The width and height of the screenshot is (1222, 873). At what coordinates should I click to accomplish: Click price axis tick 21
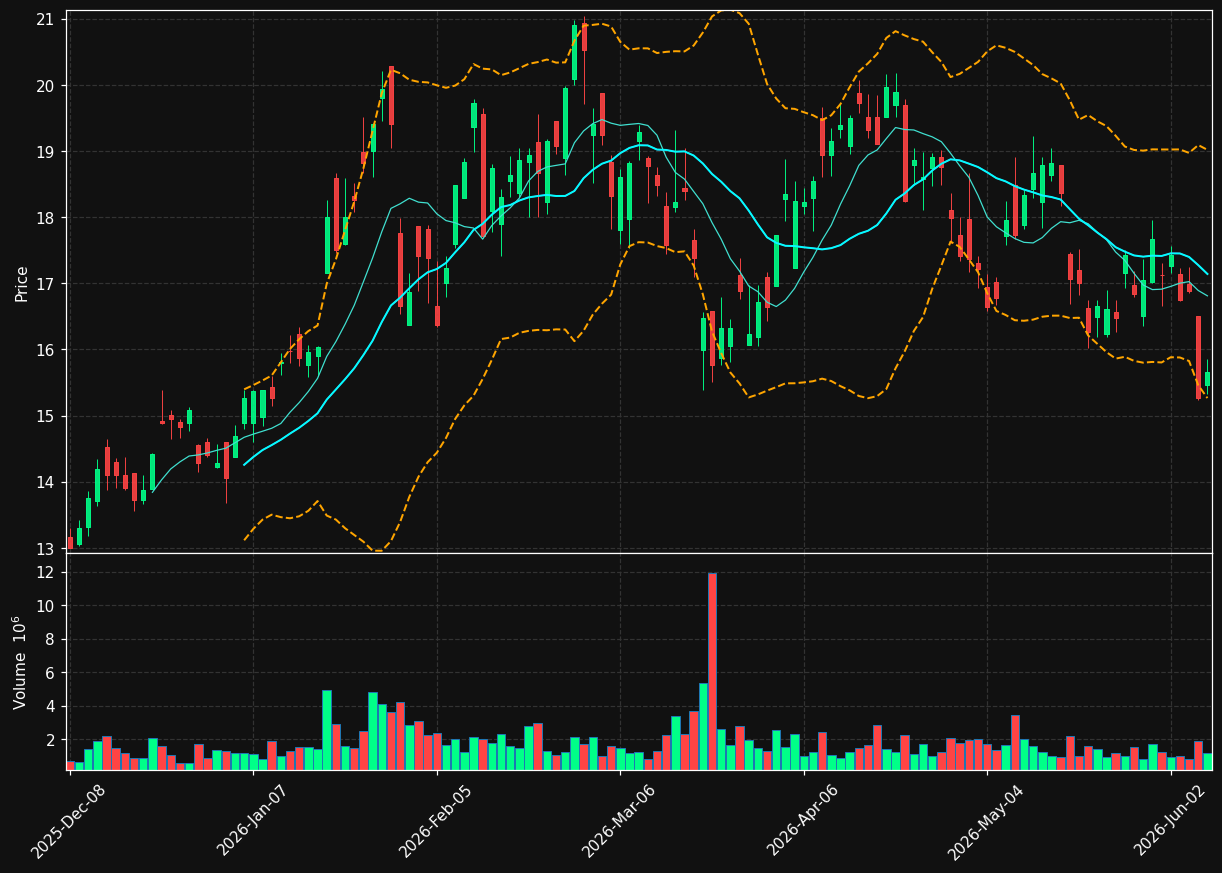(46, 19)
